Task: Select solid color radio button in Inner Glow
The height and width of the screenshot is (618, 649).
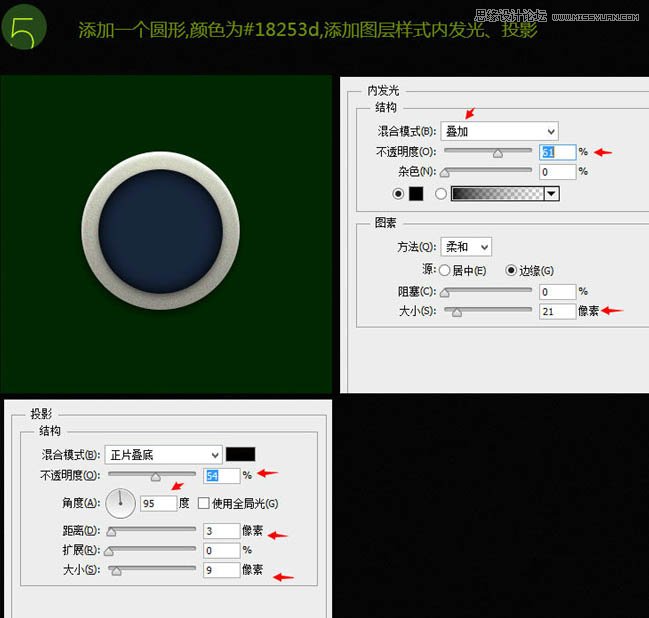Action: tap(398, 193)
